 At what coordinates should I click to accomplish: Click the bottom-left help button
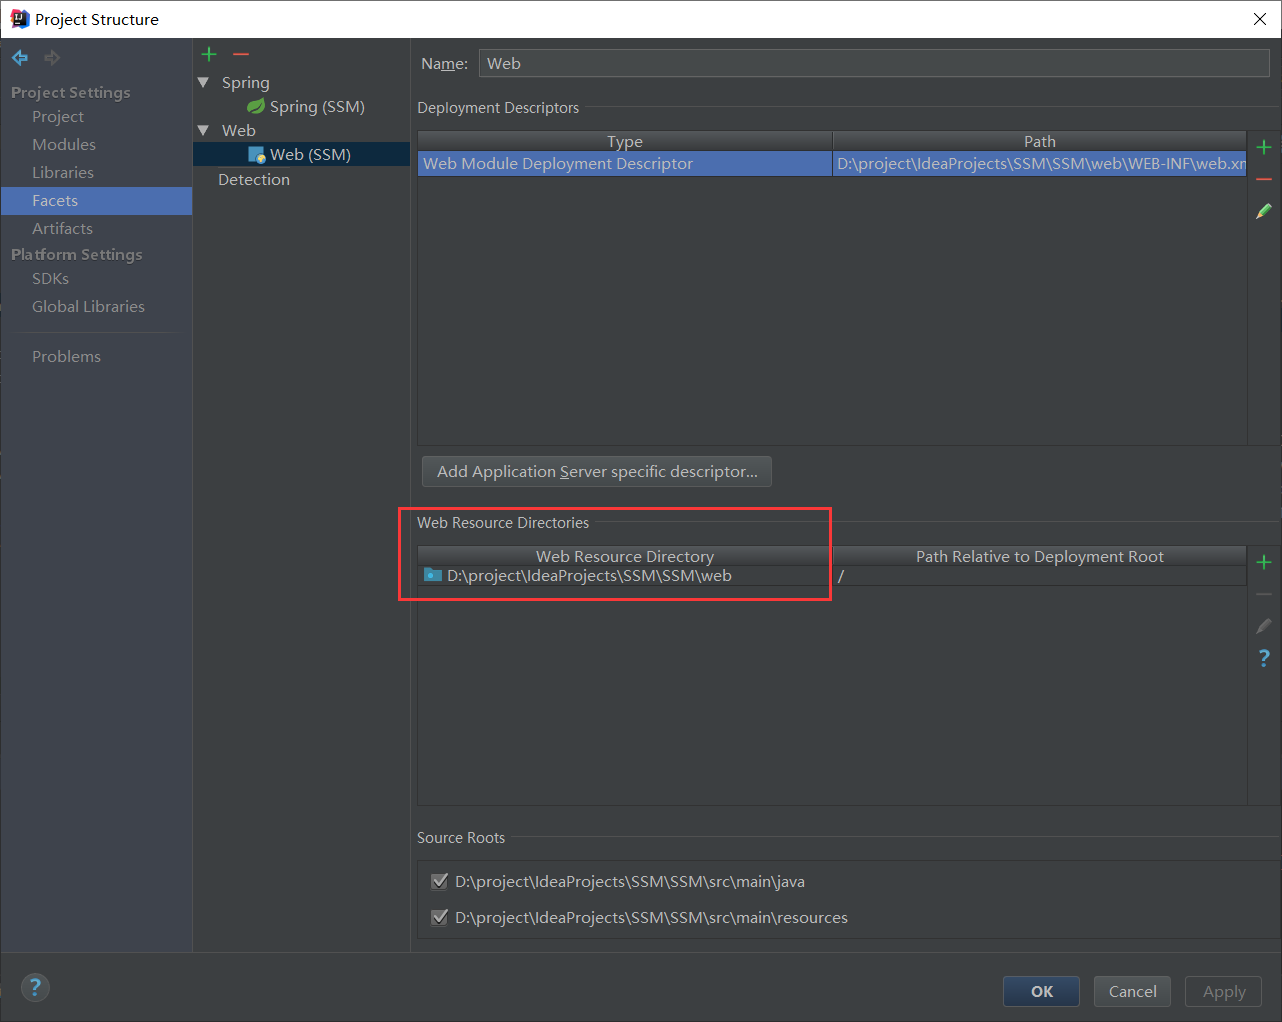(35, 988)
